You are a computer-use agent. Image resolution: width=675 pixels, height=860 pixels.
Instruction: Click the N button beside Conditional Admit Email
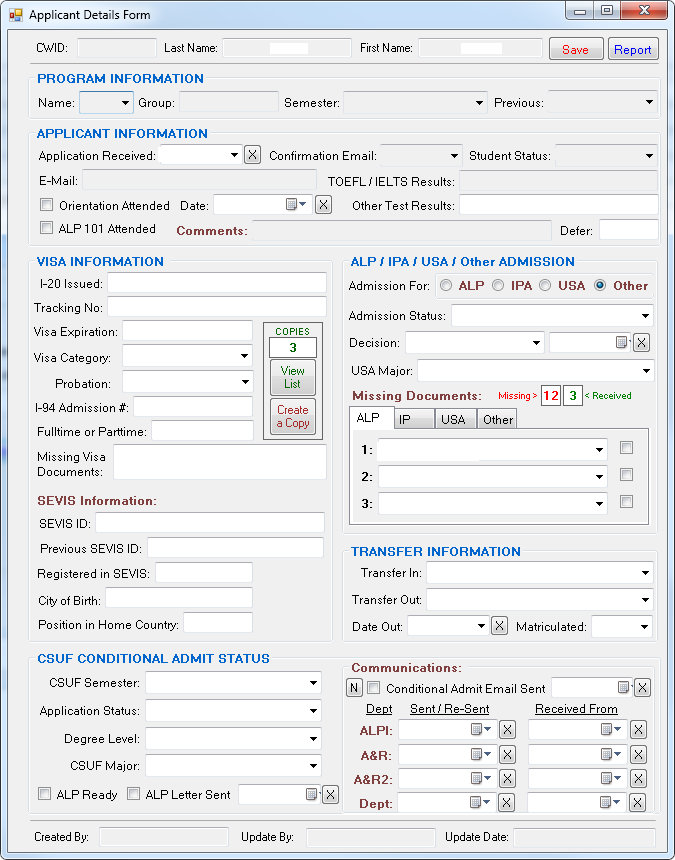[x=354, y=688]
